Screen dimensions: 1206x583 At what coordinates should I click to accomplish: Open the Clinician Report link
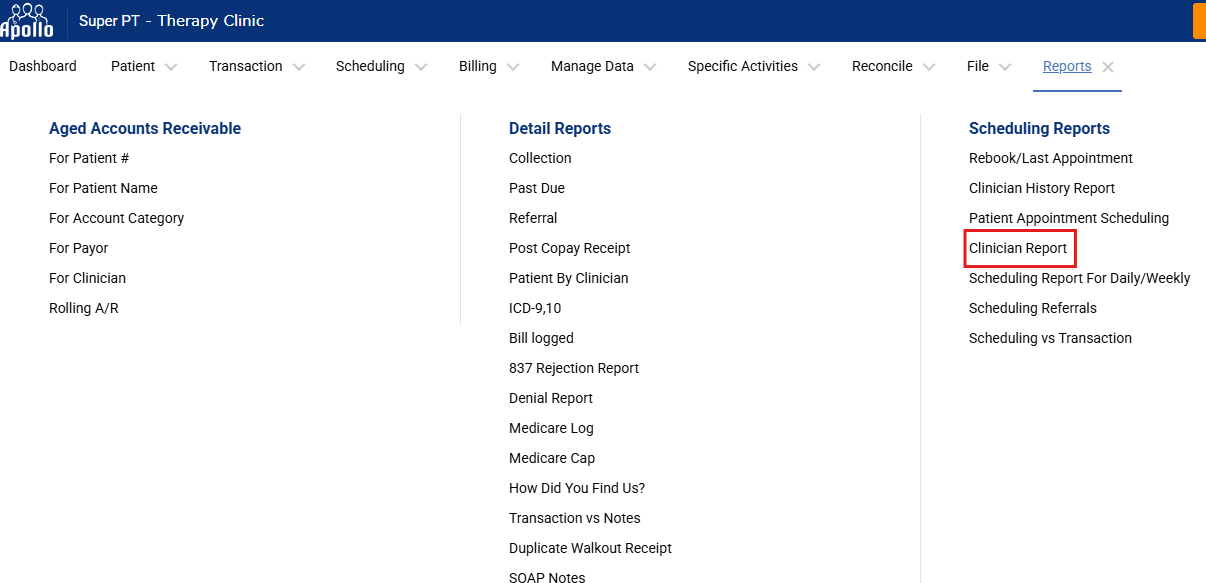pos(1018,248)
